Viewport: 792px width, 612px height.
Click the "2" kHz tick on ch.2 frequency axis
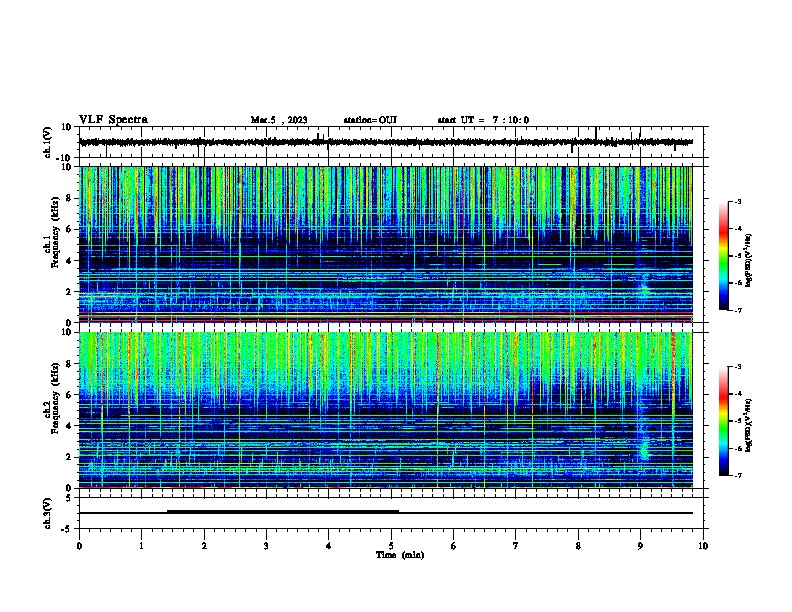point(69,457)
